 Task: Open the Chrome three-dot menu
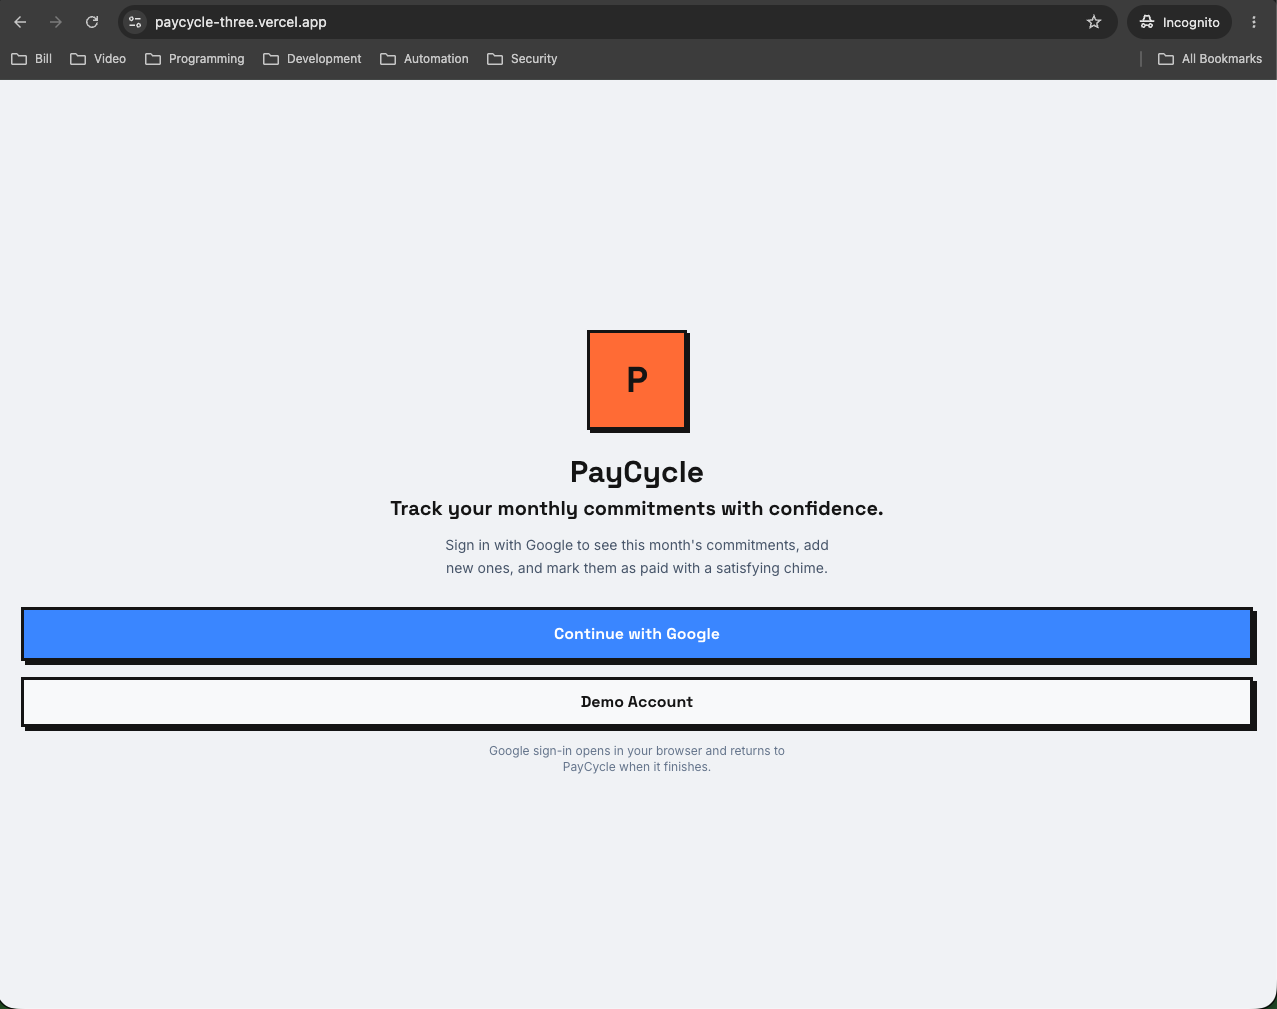[1254, 22]
